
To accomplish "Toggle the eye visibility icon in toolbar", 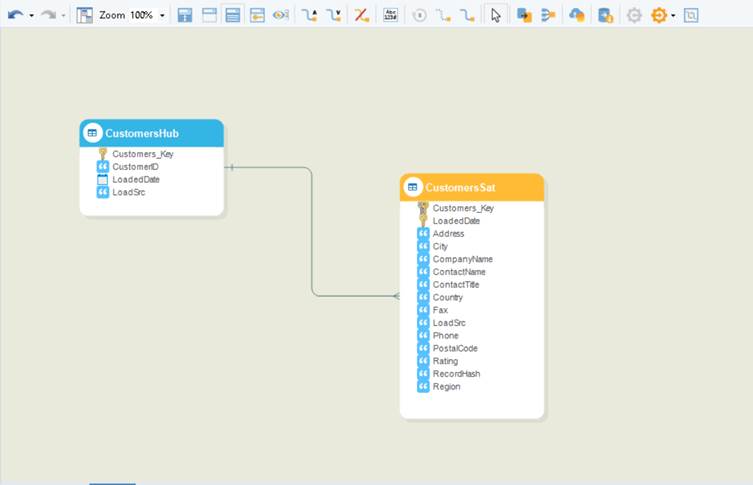I will tap(281, 15).
